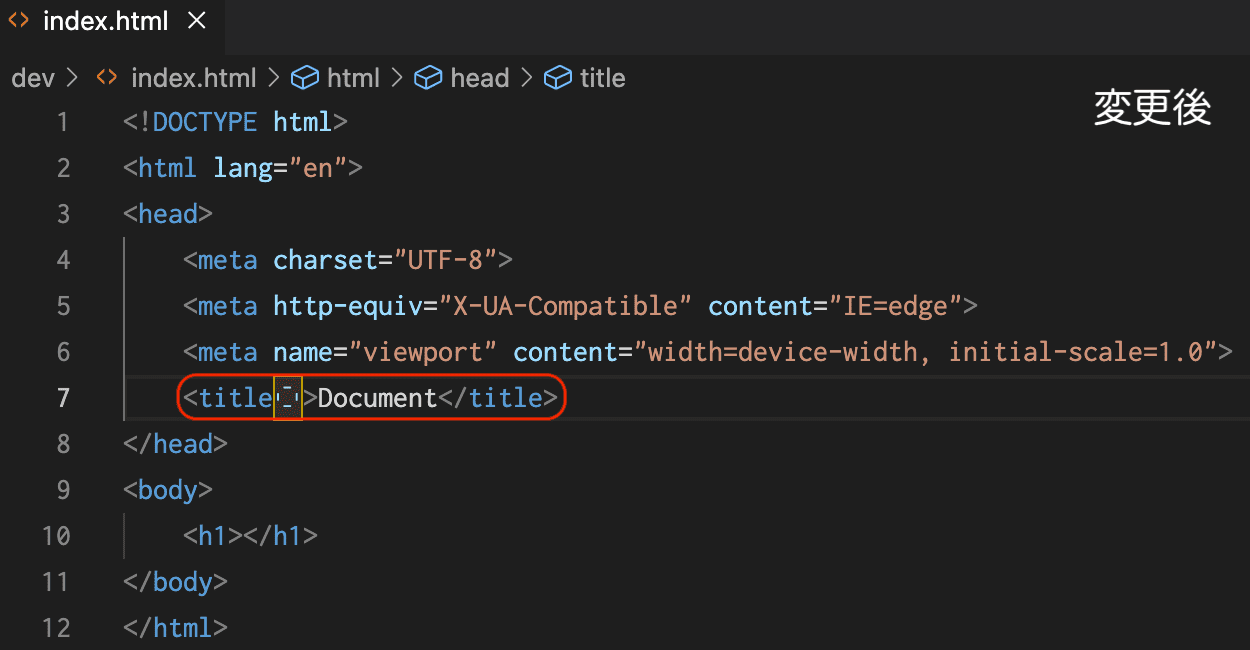
Task: Click line number 7 in gutter
Action: [63, 398]
